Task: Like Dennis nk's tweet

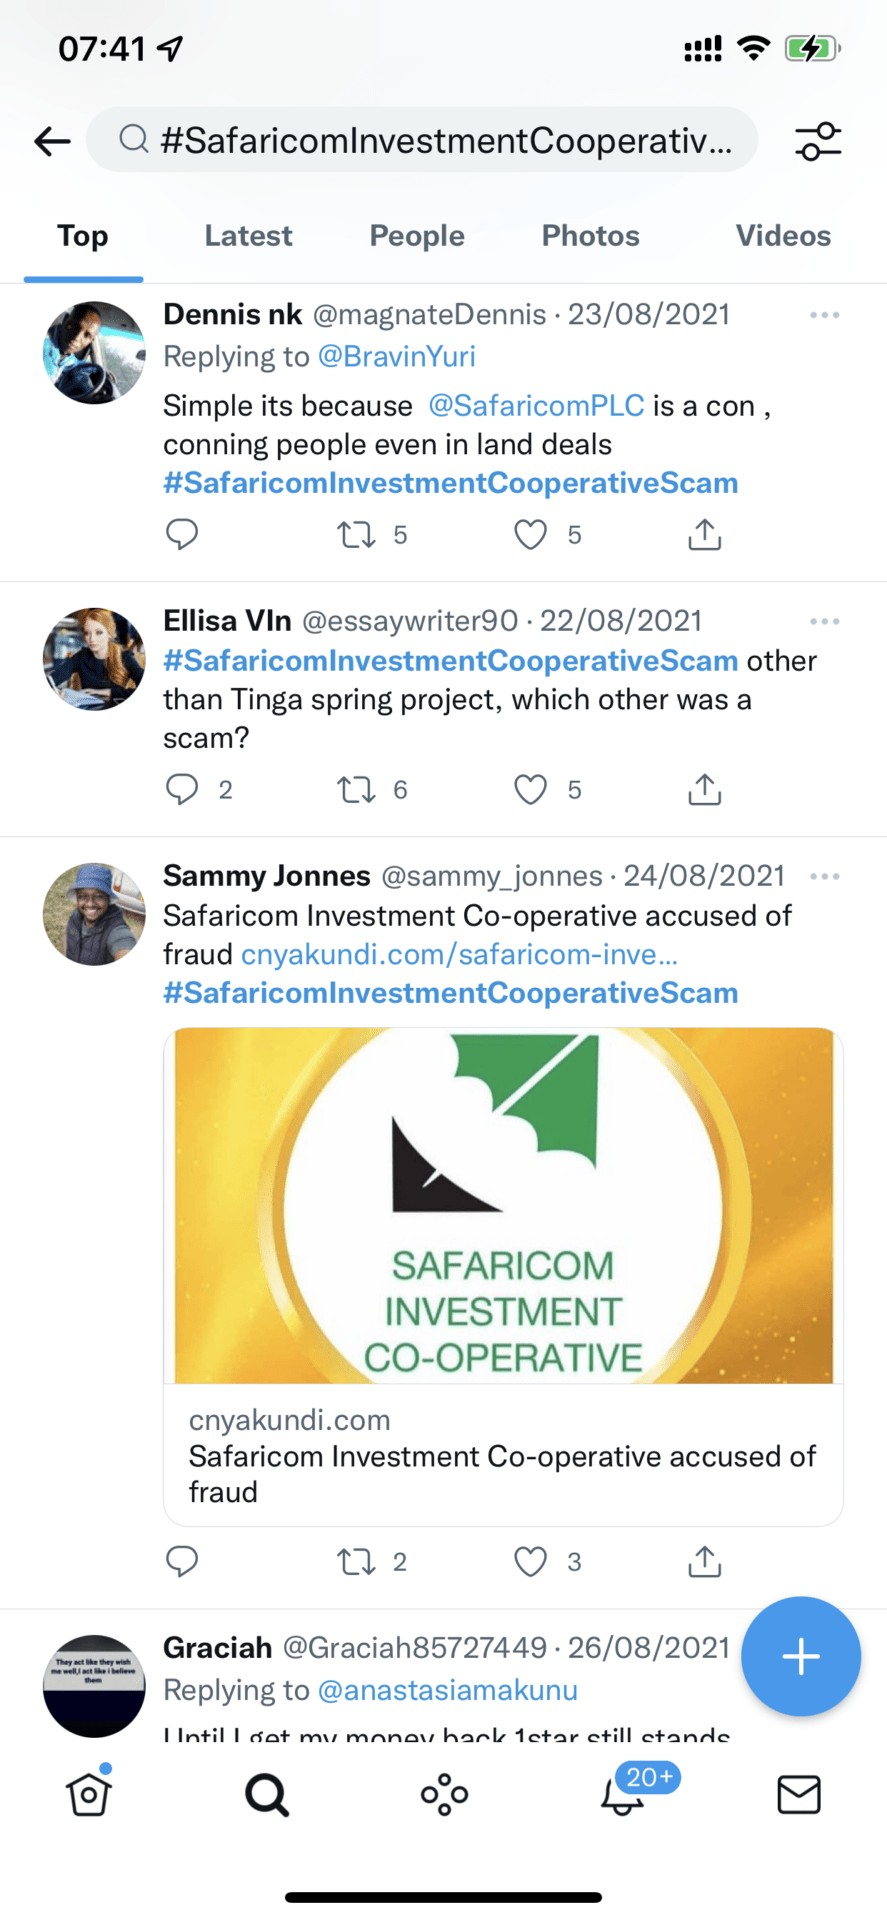Action: coord(530,535)
